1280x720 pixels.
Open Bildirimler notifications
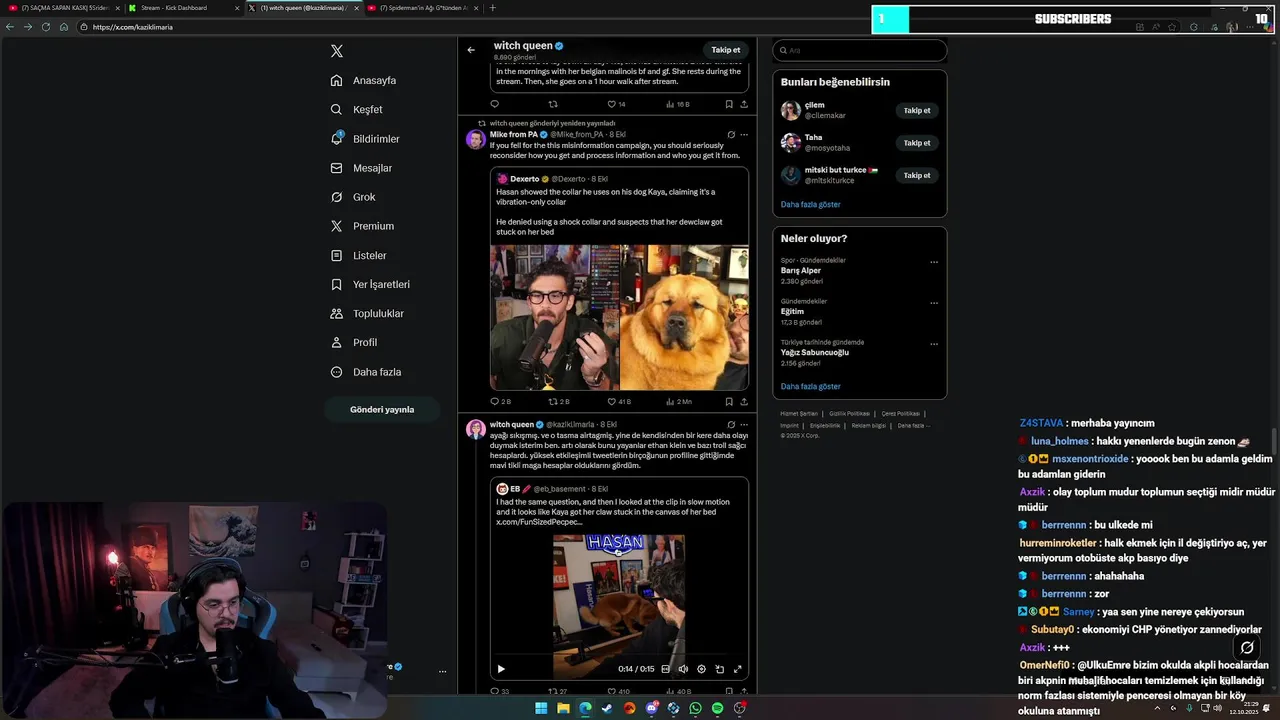365,139
